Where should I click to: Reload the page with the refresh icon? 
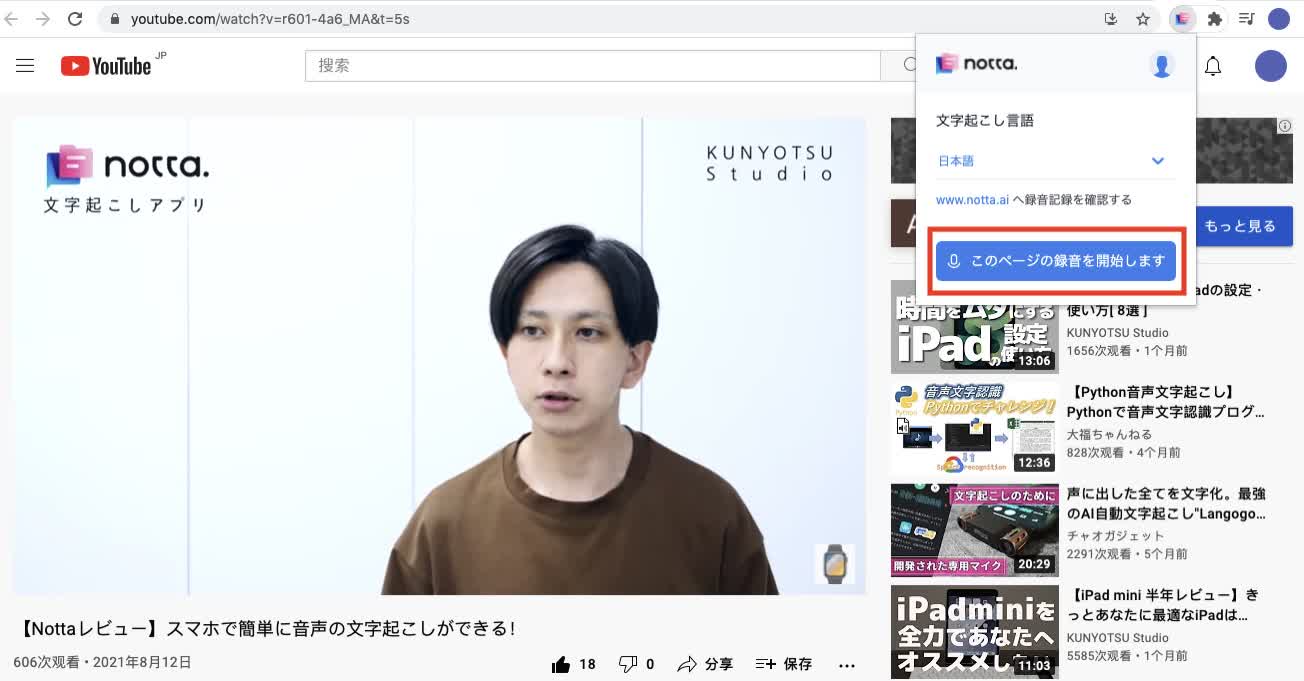(x=75, y=19)
